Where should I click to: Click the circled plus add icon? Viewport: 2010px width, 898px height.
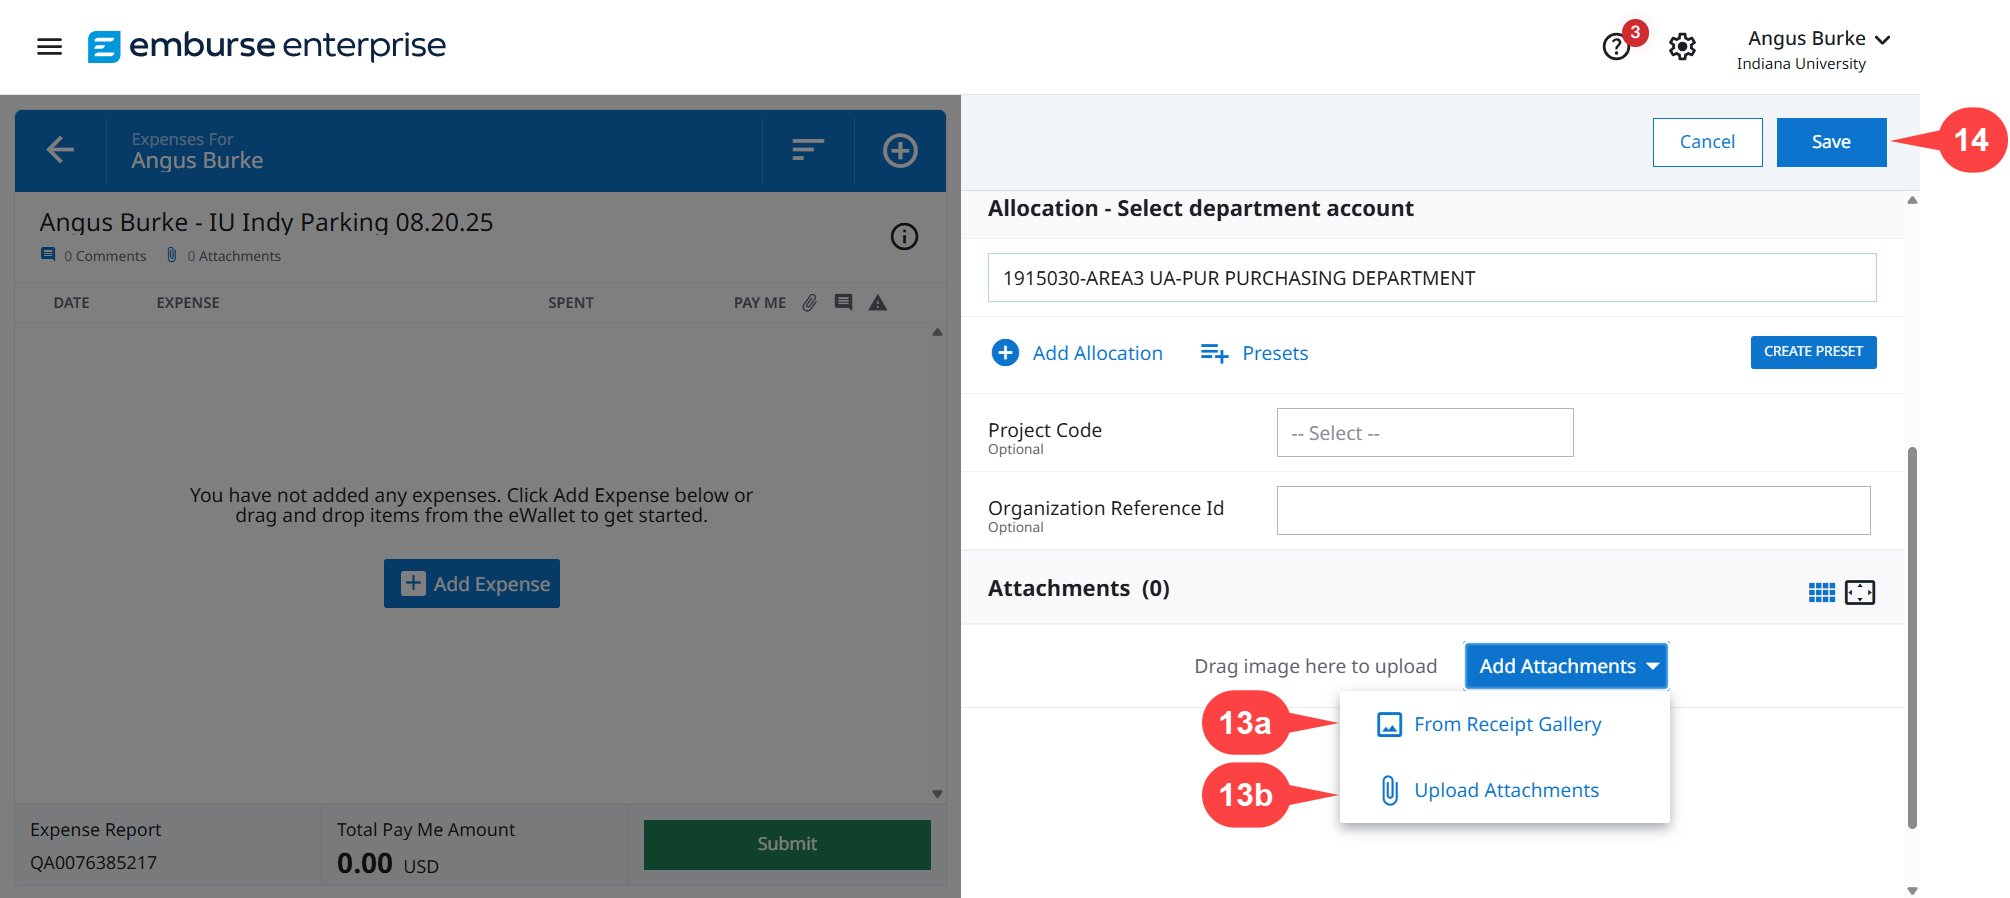click(899, 150)
